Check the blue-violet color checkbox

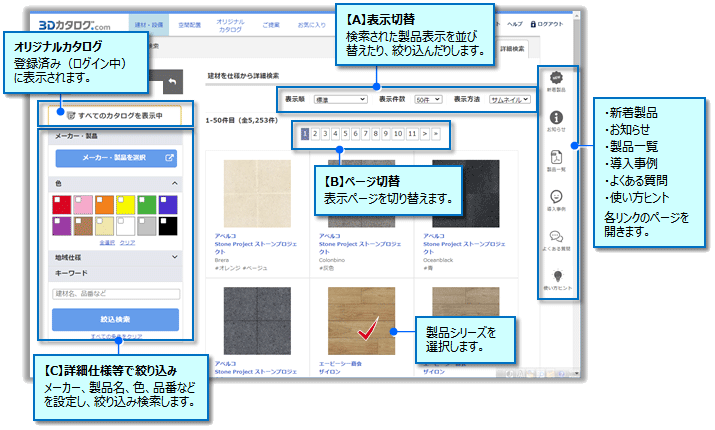tap(163, 199)
